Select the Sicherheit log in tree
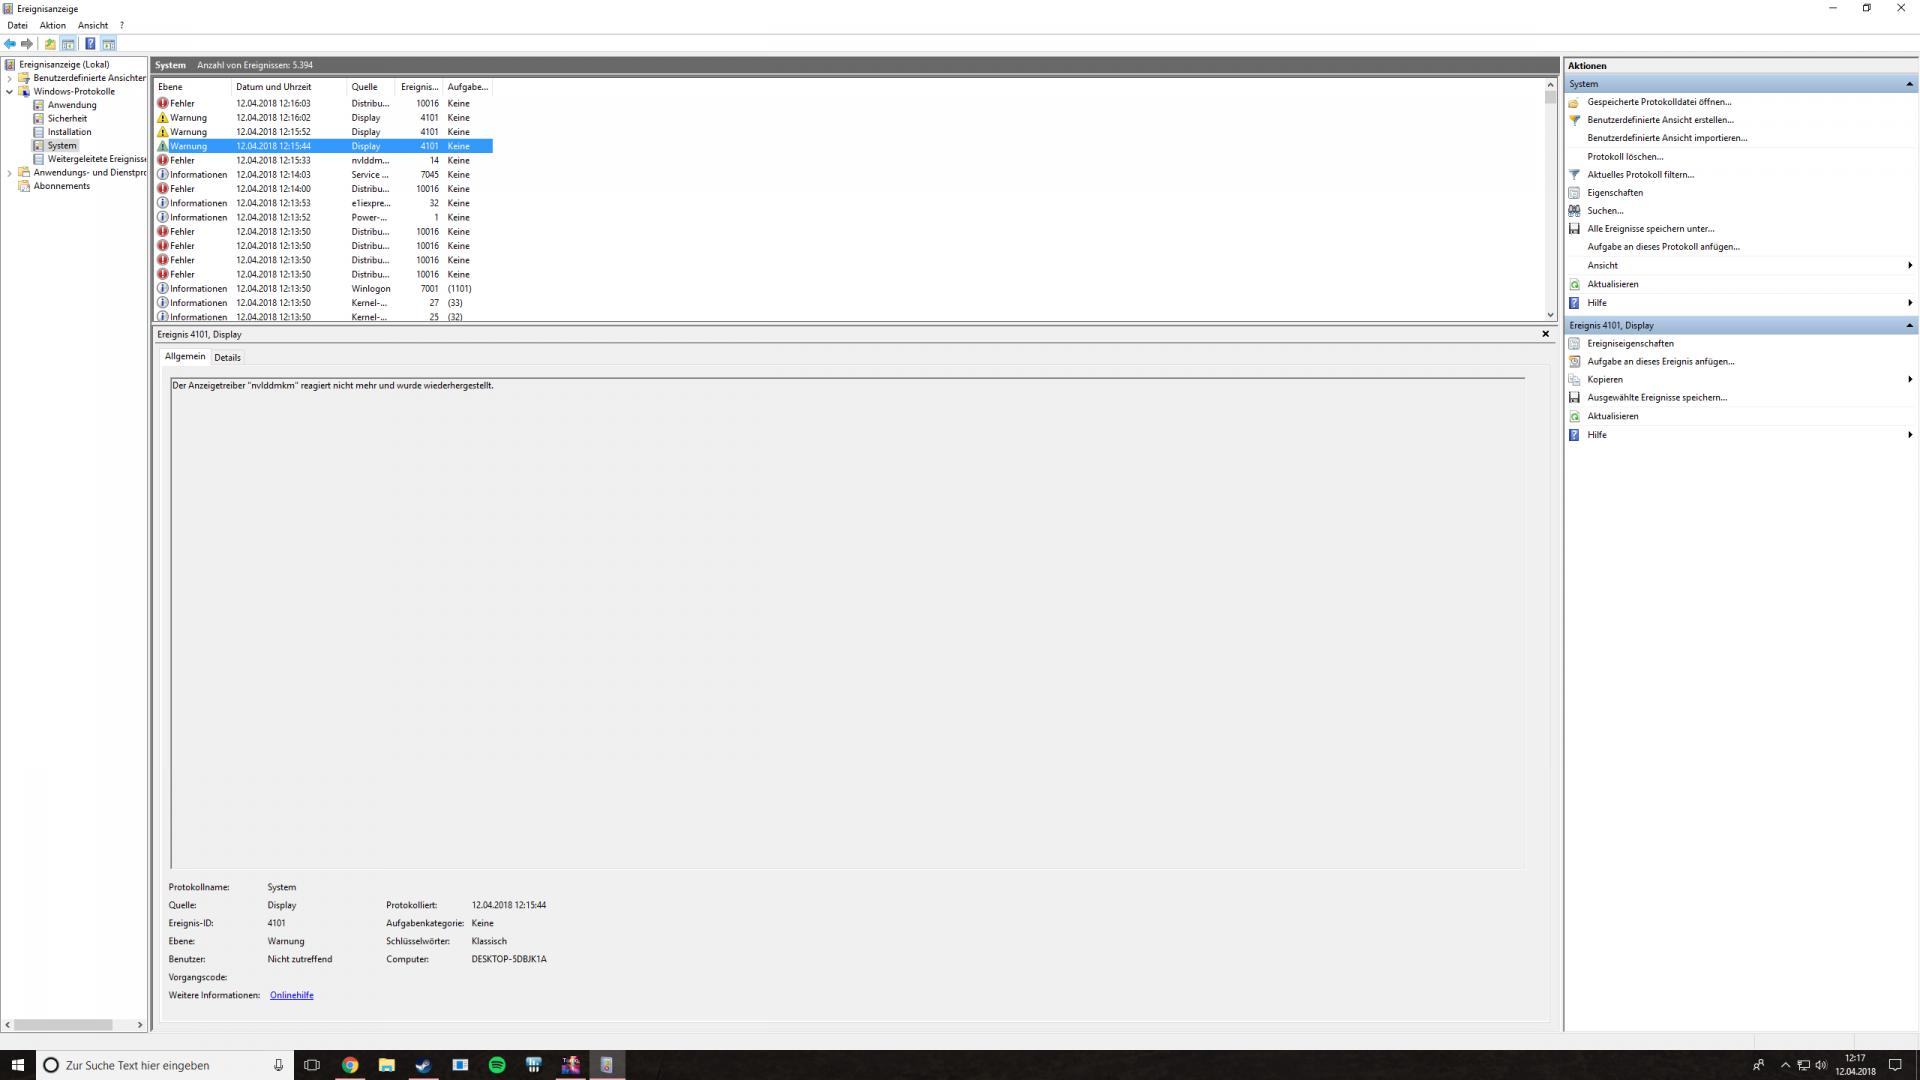The image size is (1920, 1080). coord(67,119)
